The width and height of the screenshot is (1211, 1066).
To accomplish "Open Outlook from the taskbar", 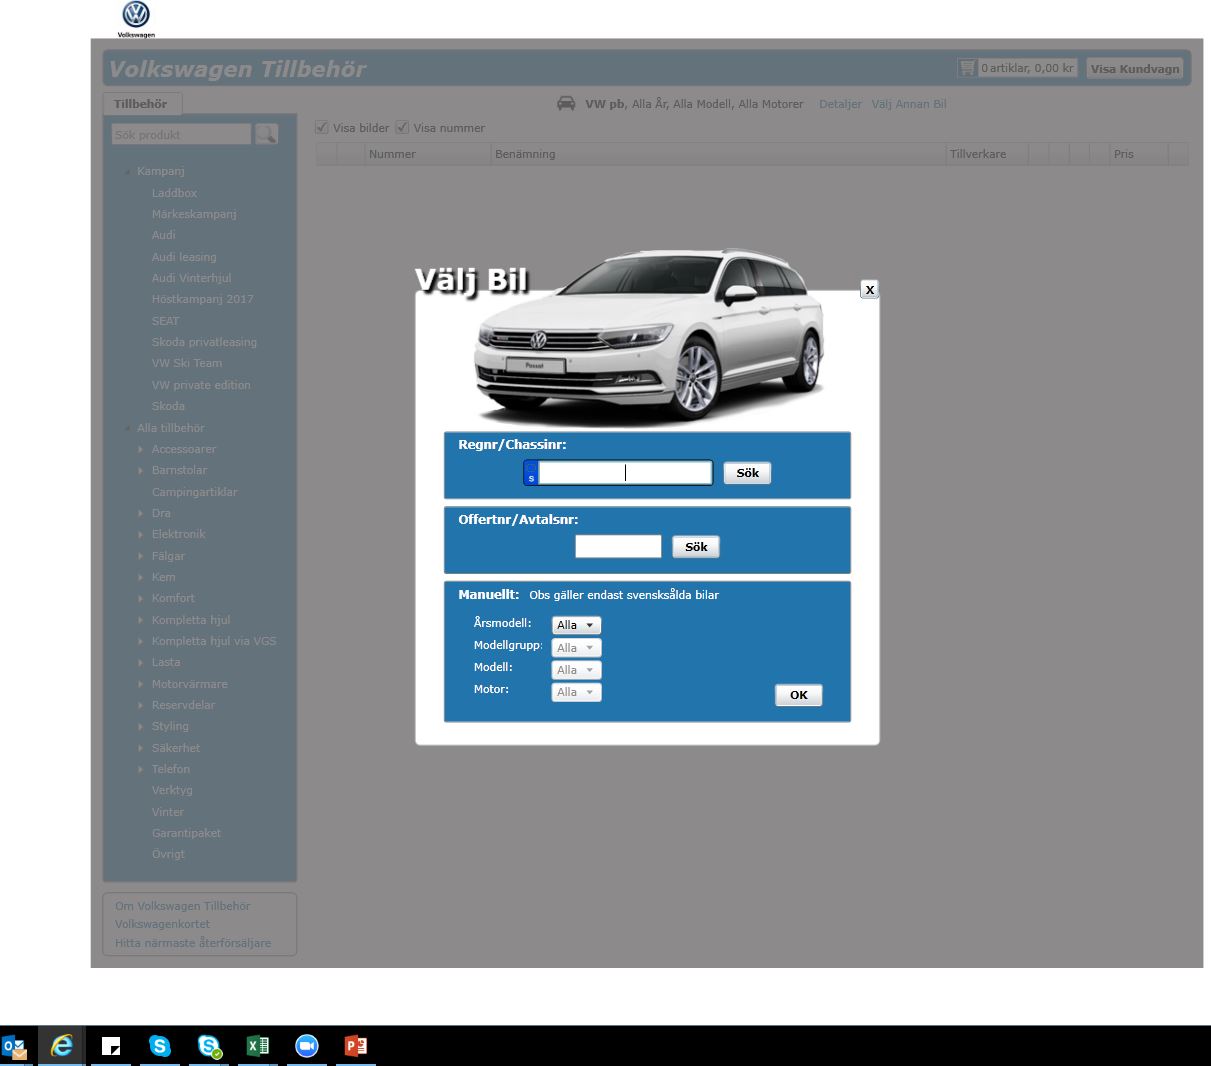I will (14, 1046).
